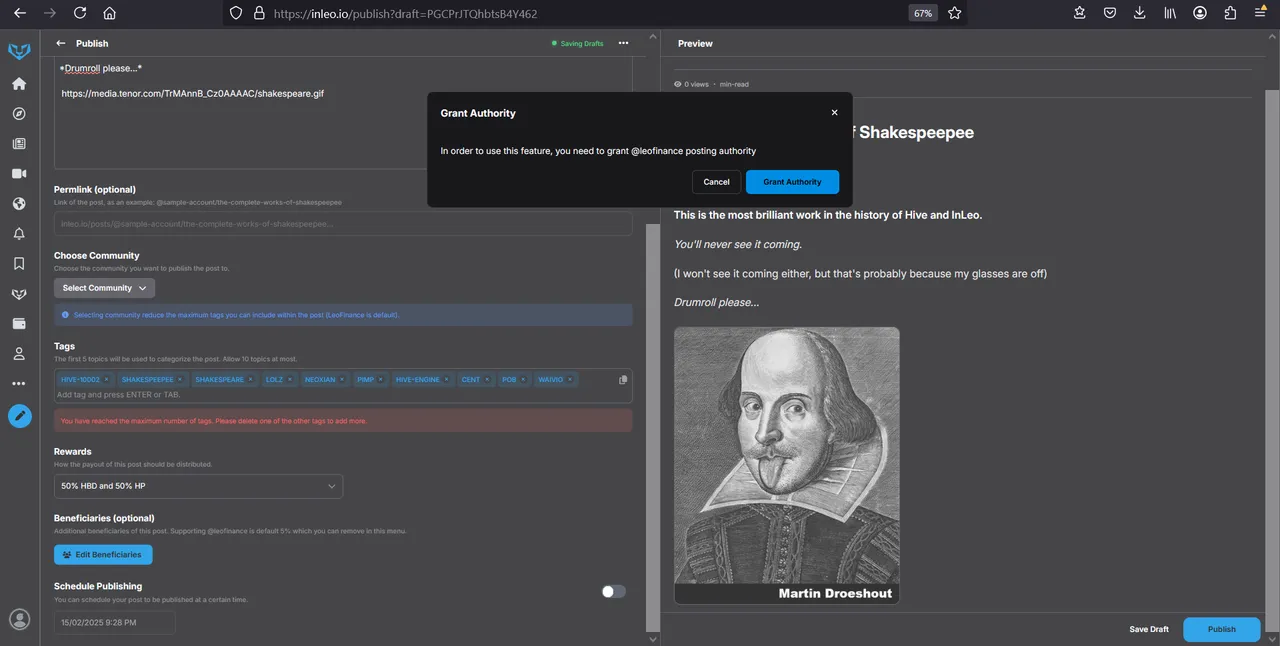Toggle the Schedule Publishing switch
The width and height of the screenshot is (1280, 646).
pos(613,591)
